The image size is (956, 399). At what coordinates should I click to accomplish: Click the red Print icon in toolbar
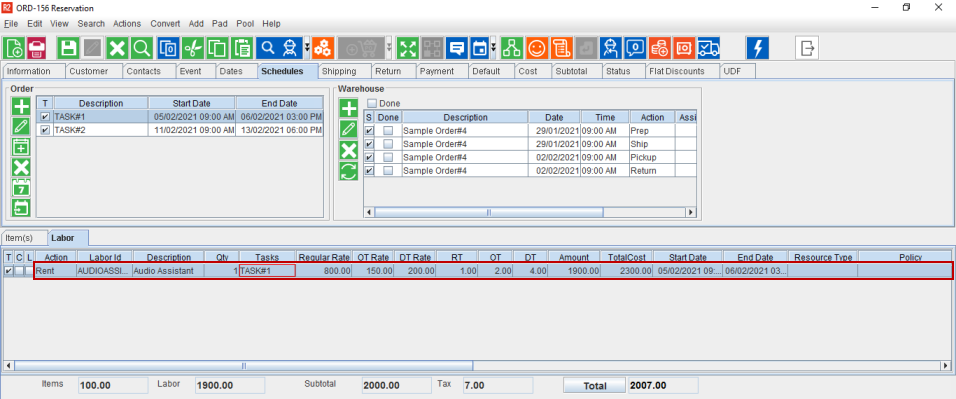click(x=37, y=48)
